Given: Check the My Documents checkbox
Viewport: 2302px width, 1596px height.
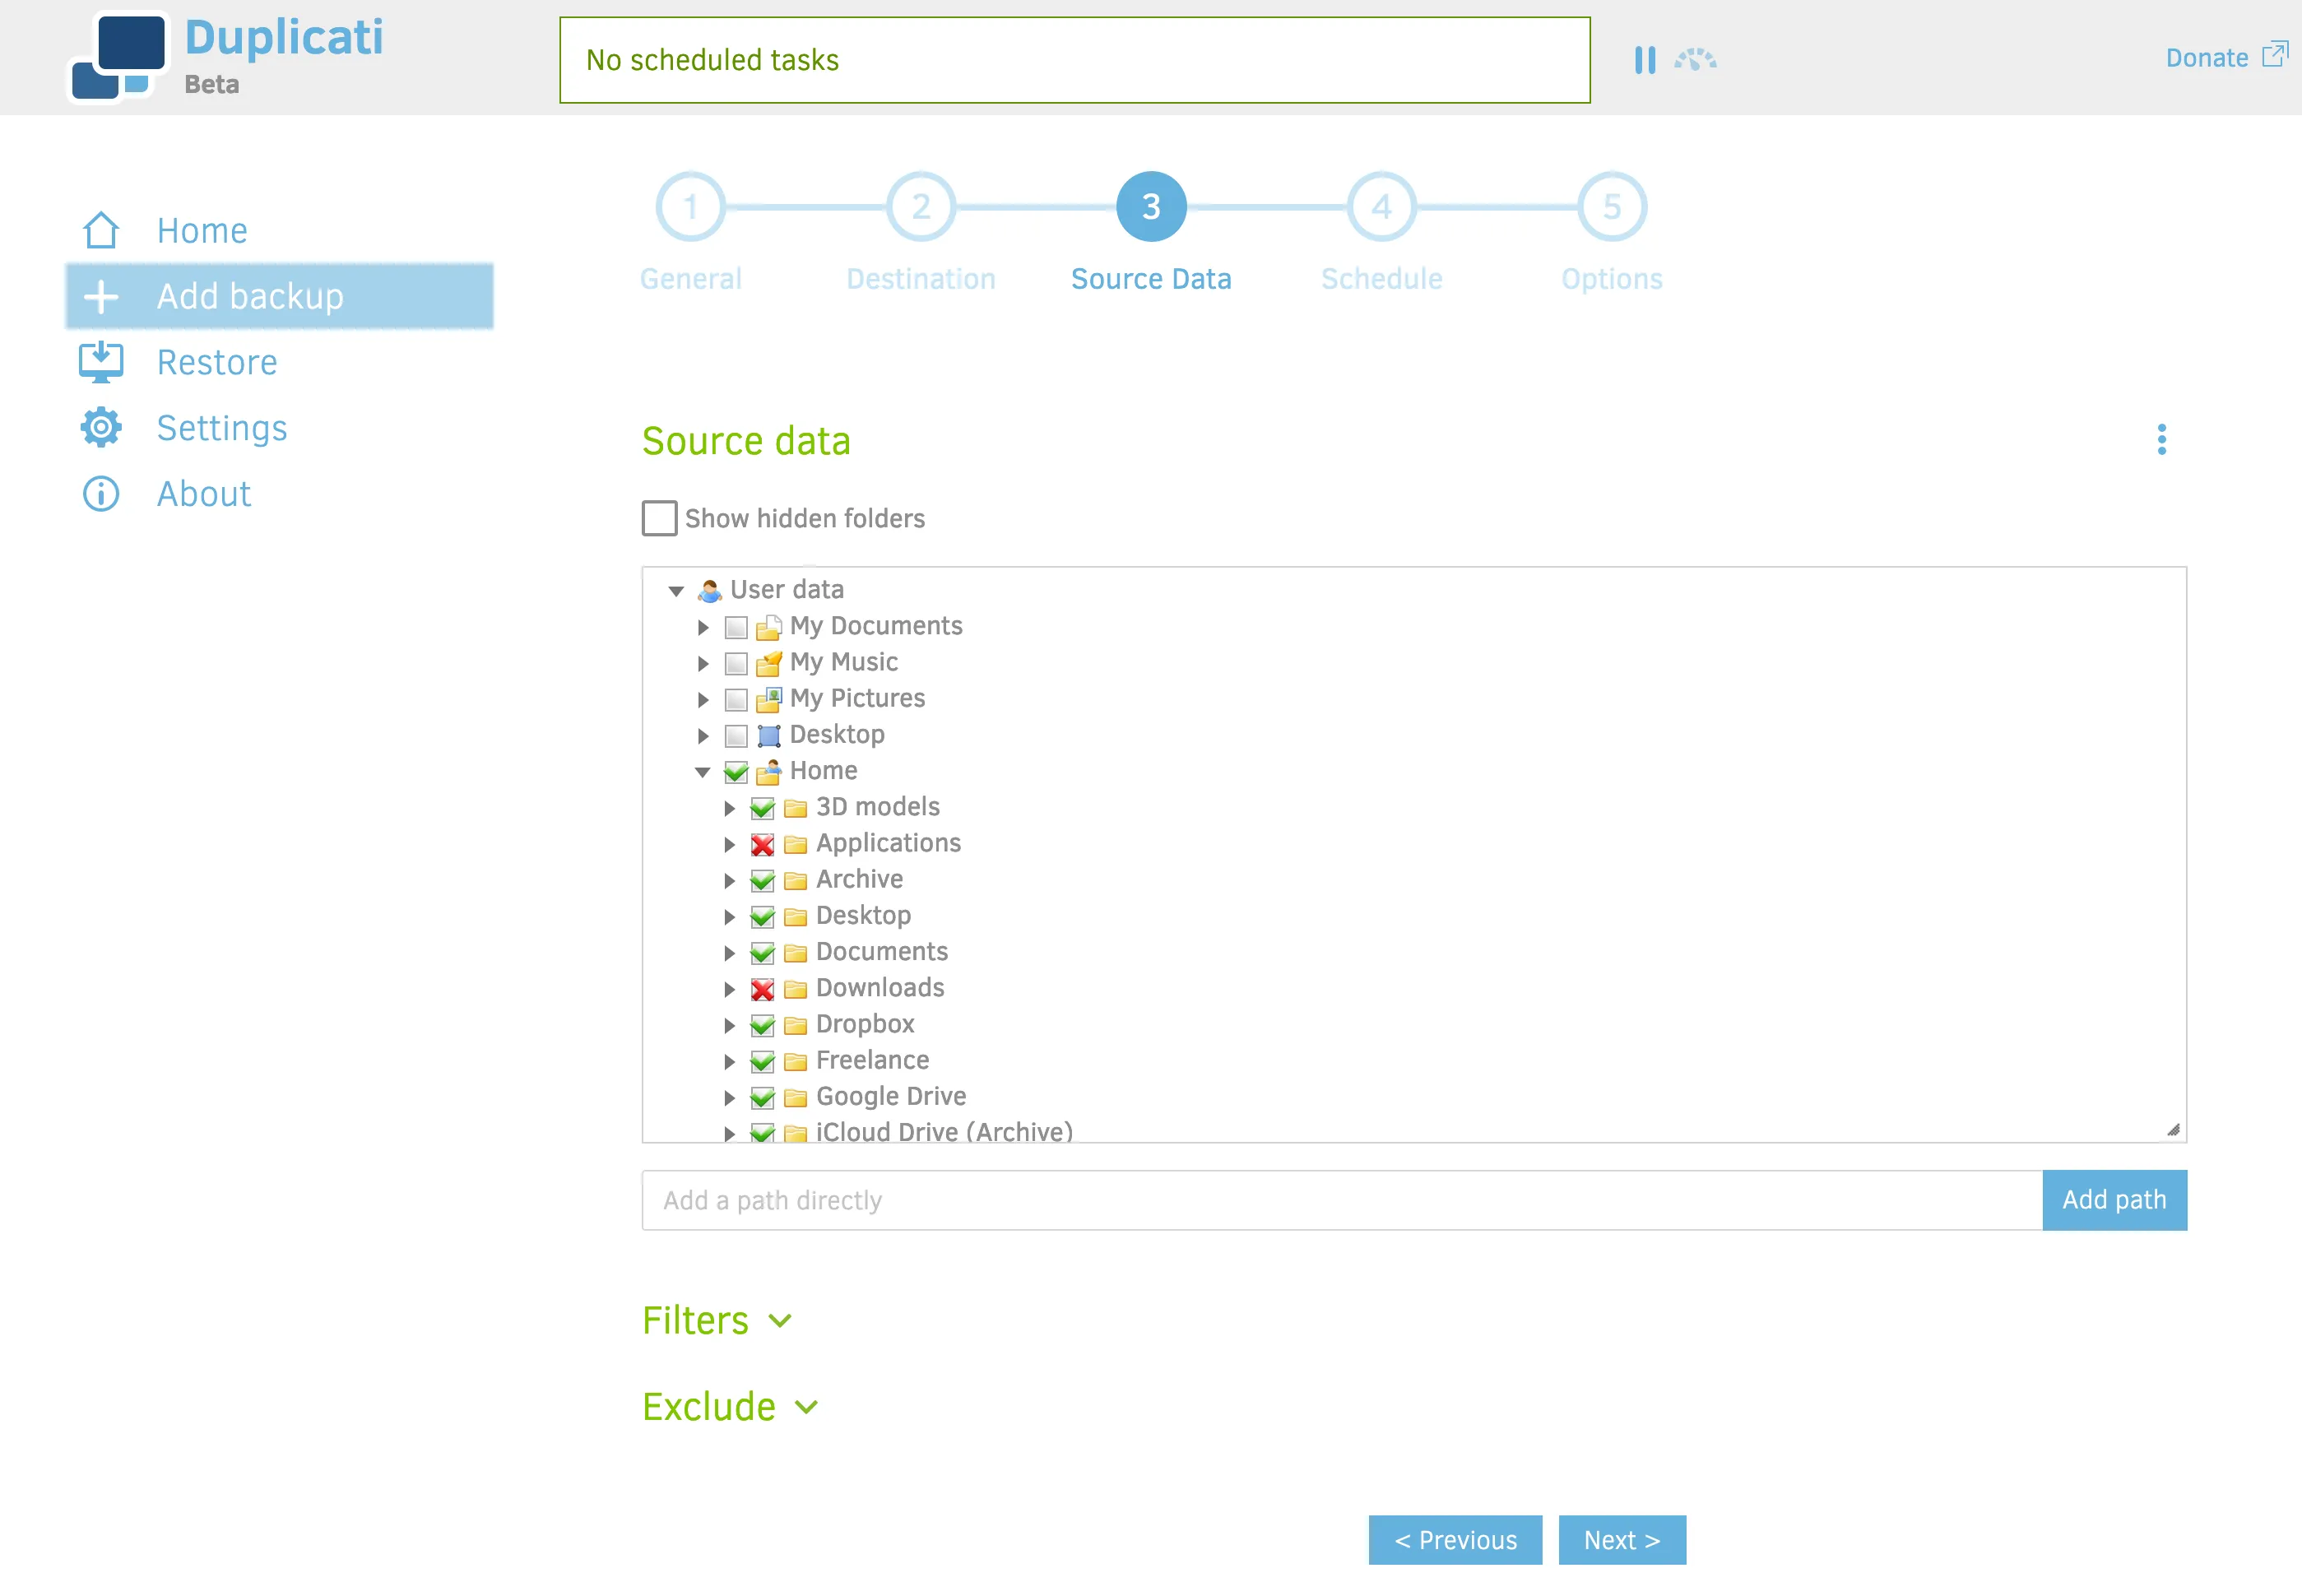Looking at the screenshot, I should pyautogui.click(x=736, y=626).
